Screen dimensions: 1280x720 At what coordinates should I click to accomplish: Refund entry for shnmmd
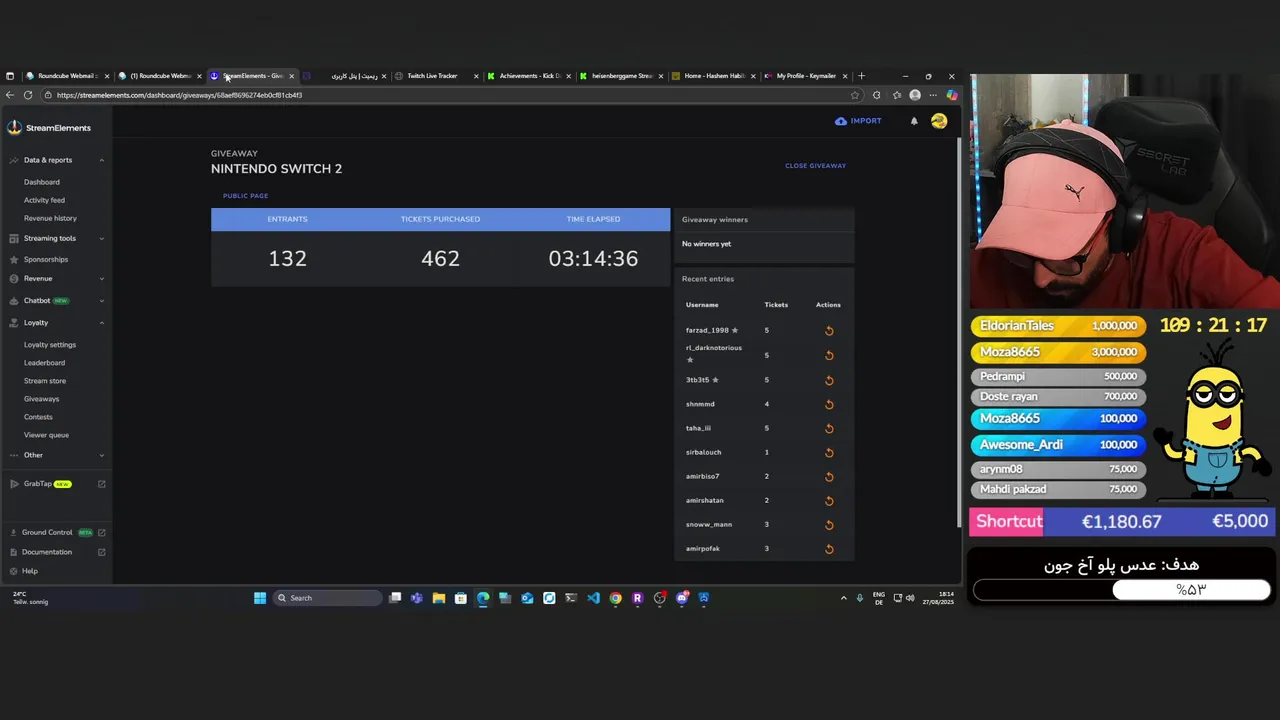(x=829, y=404)
